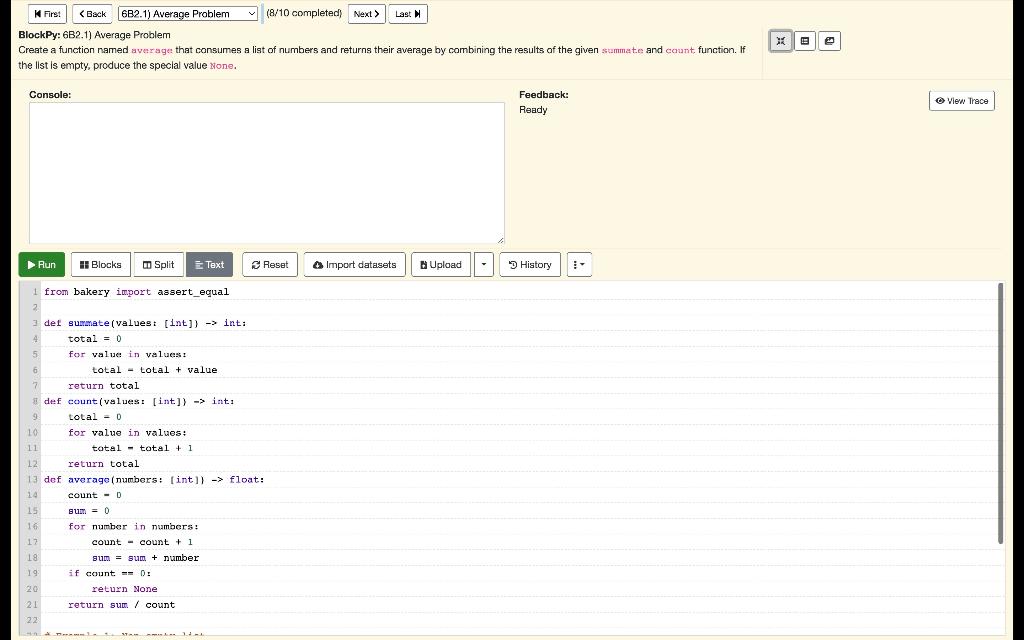Viewport: 1024px width, 640px height.
Task: Select the list layout icon
Action: point(805,41)
